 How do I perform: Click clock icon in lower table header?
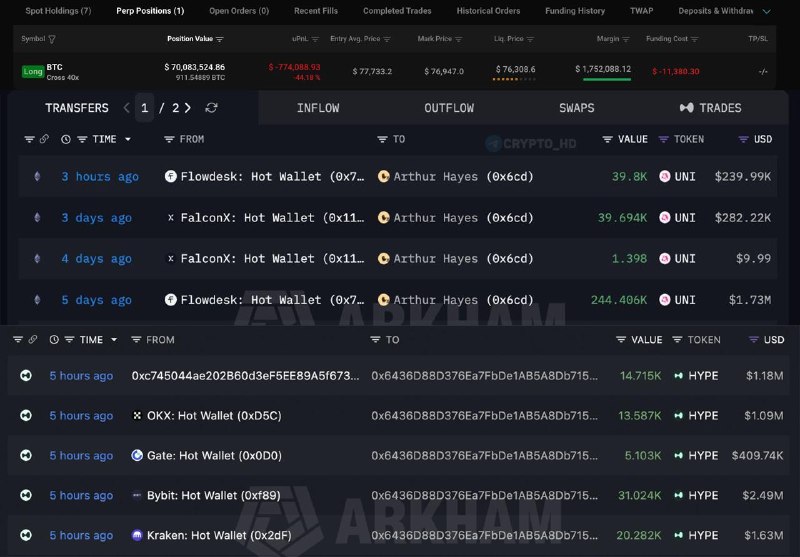point(54,340)
